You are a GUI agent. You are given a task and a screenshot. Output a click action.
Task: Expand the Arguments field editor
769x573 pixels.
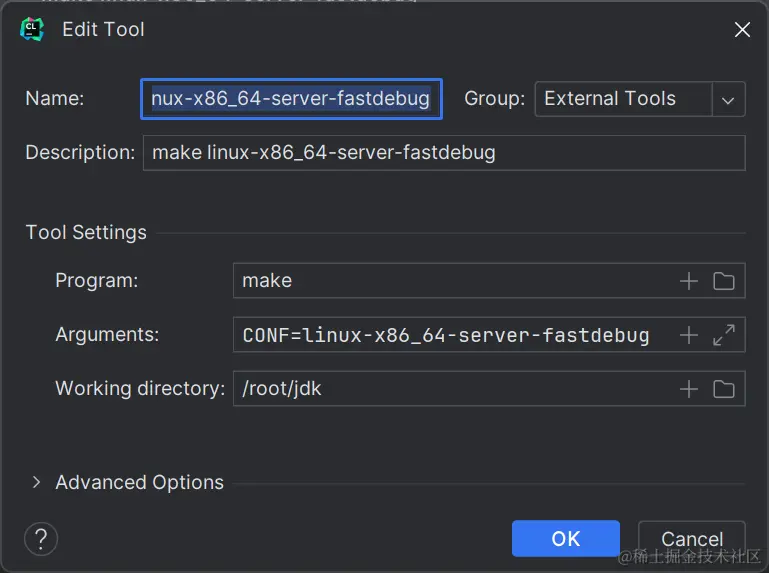click(724, 336)
